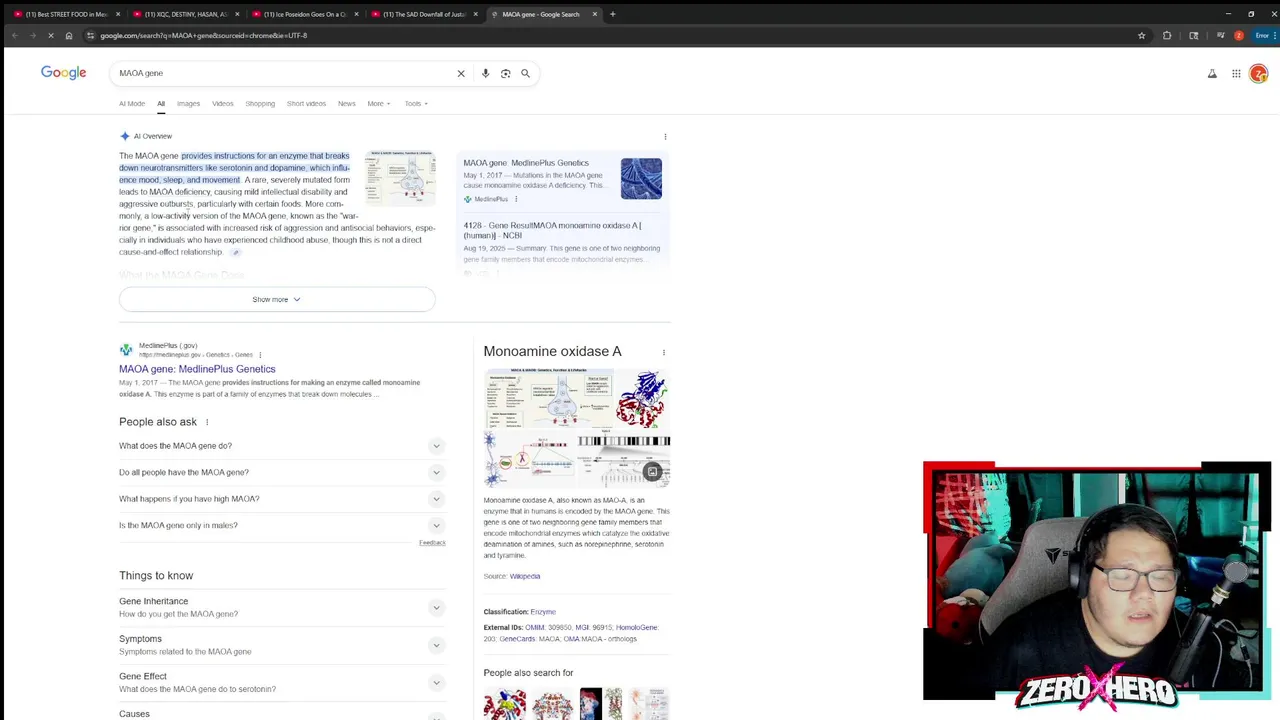This screenshot has height=720, width=1280.
Task: Go to Chrome home page icon
Action: (x=69, y=35)
